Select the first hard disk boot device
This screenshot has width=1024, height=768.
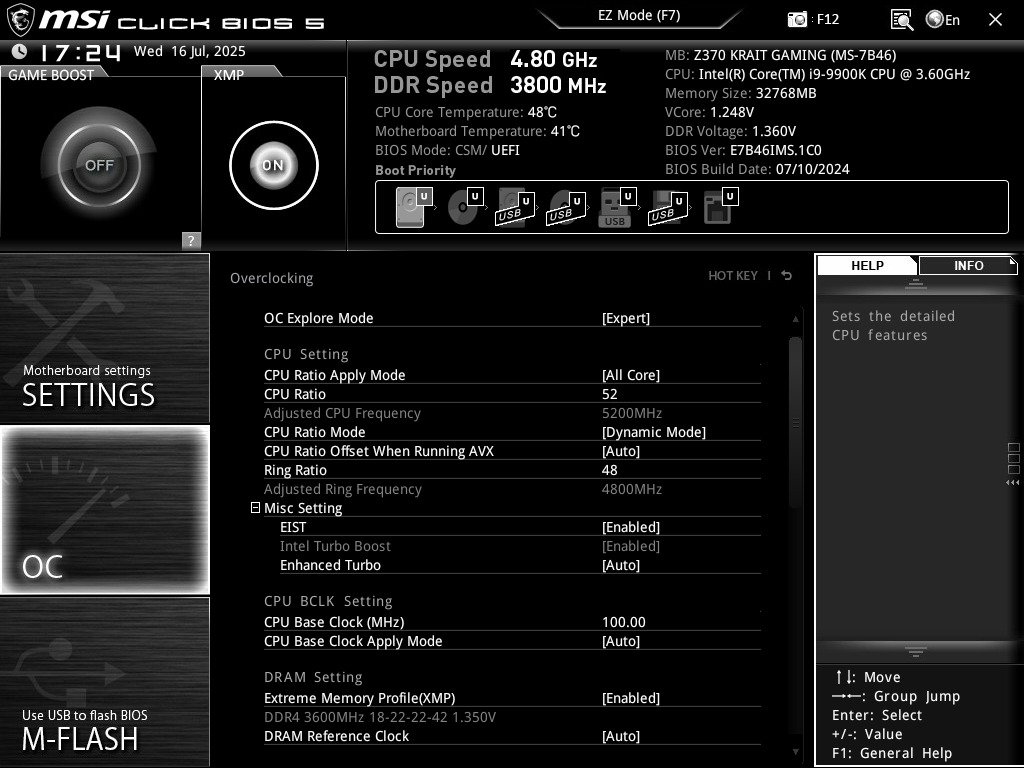click(413, 207)
